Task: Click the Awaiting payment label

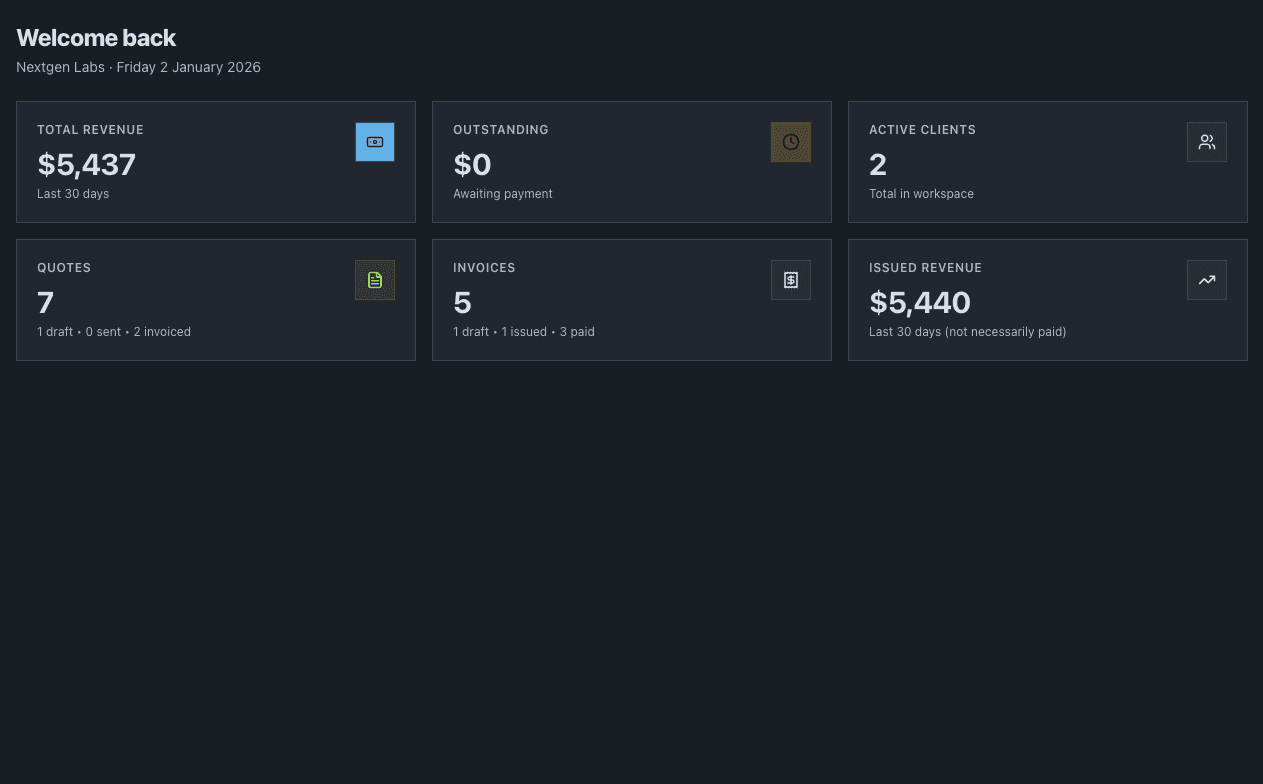Action: (x=503, y=194)
